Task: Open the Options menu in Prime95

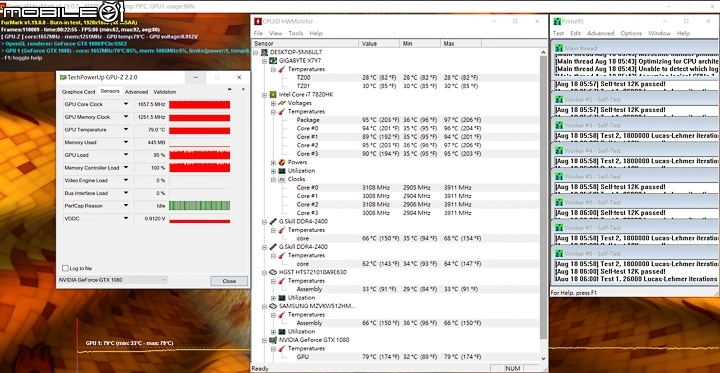Action: (x=631, y=33)
